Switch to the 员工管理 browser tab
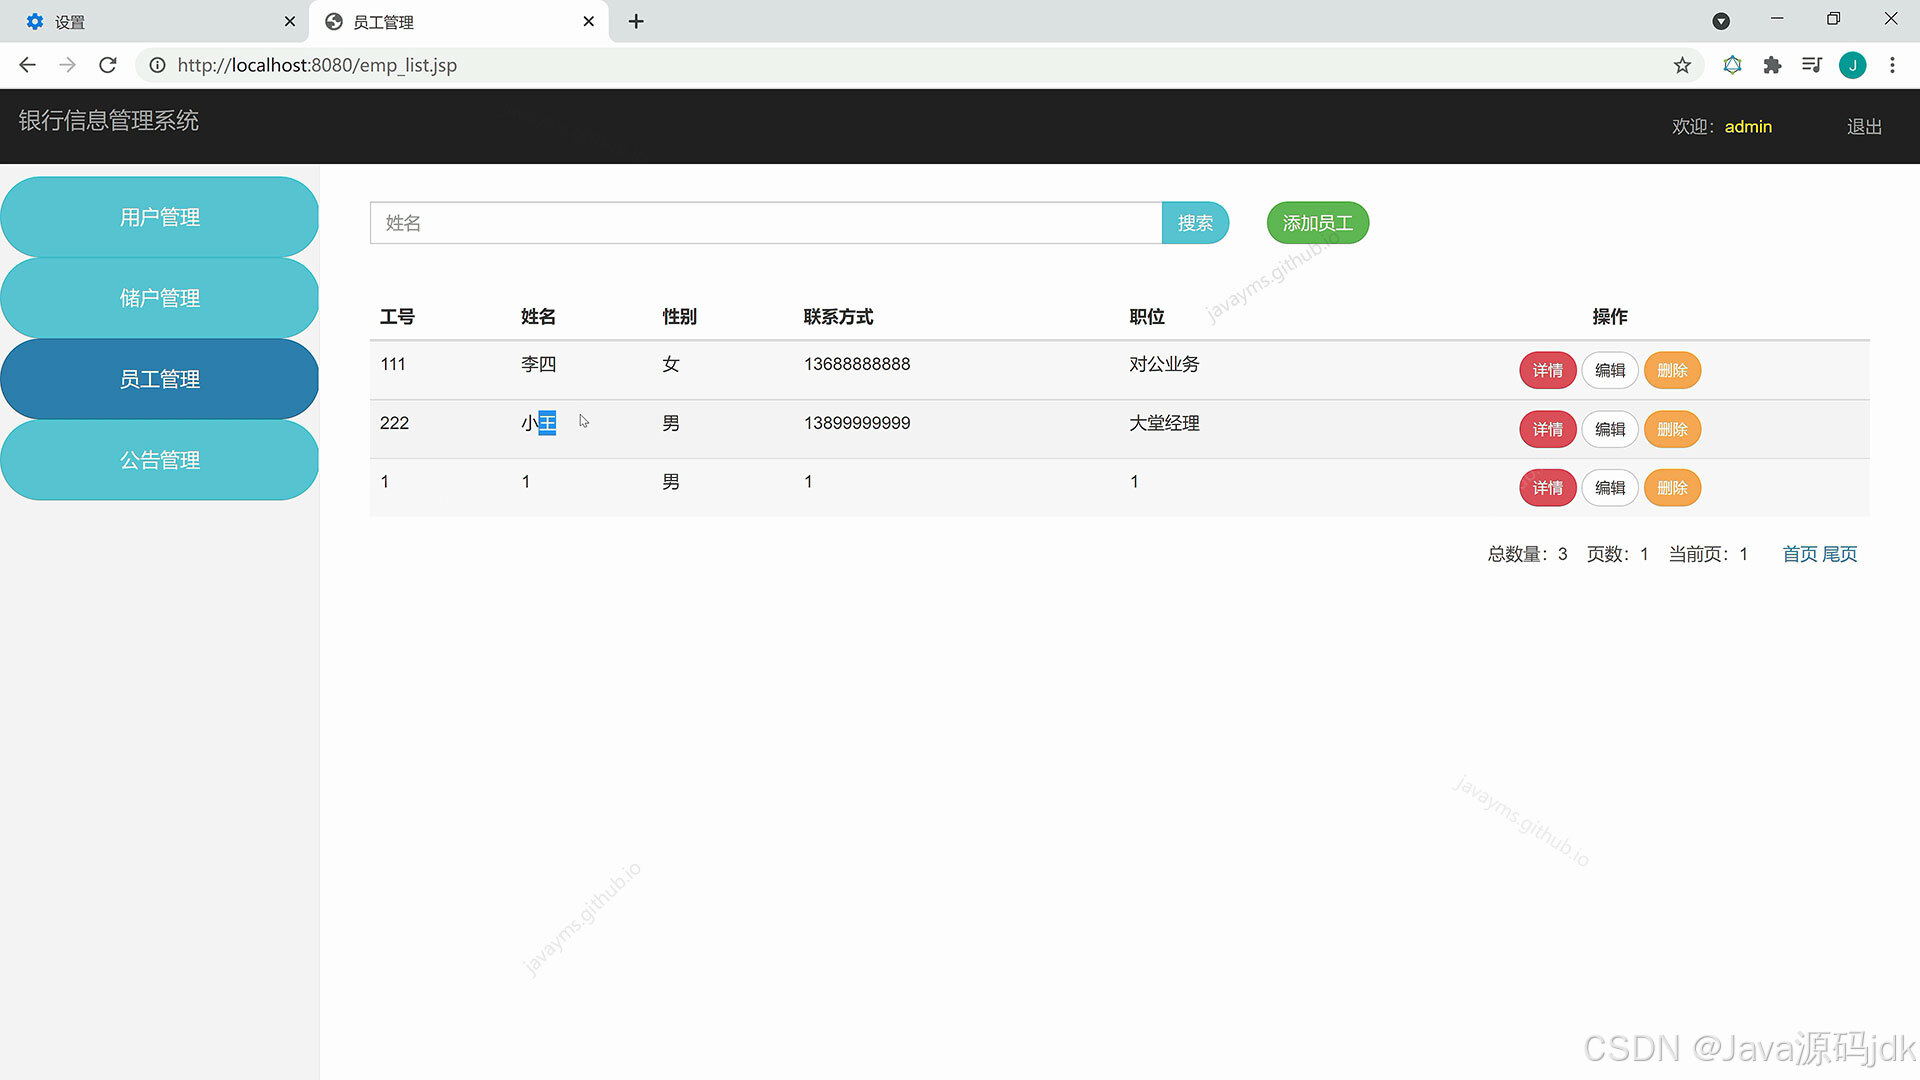1920x1080 pixels. click(460, 21)
